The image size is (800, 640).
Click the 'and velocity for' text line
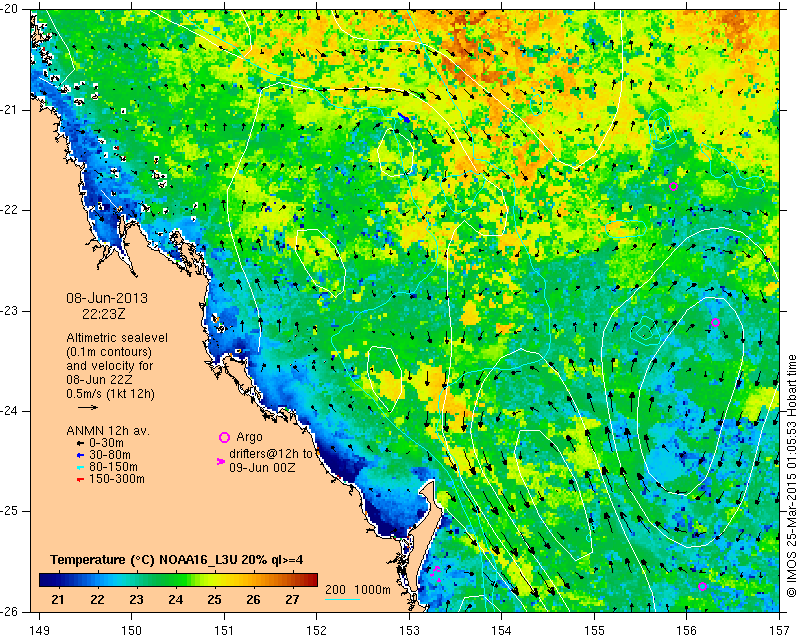[110, 366]
